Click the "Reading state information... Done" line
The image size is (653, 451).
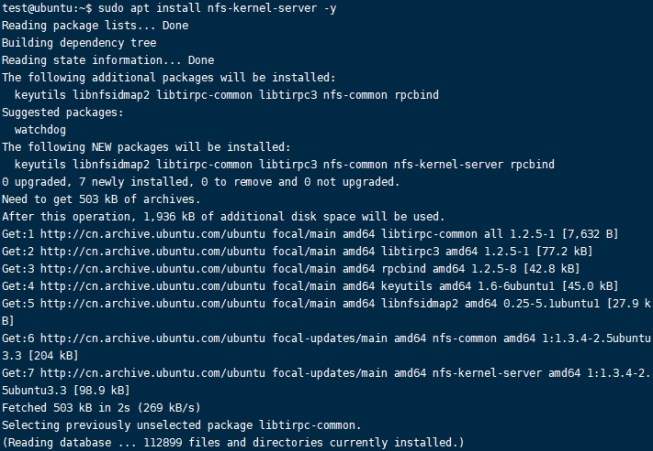[x=108, y=60]
